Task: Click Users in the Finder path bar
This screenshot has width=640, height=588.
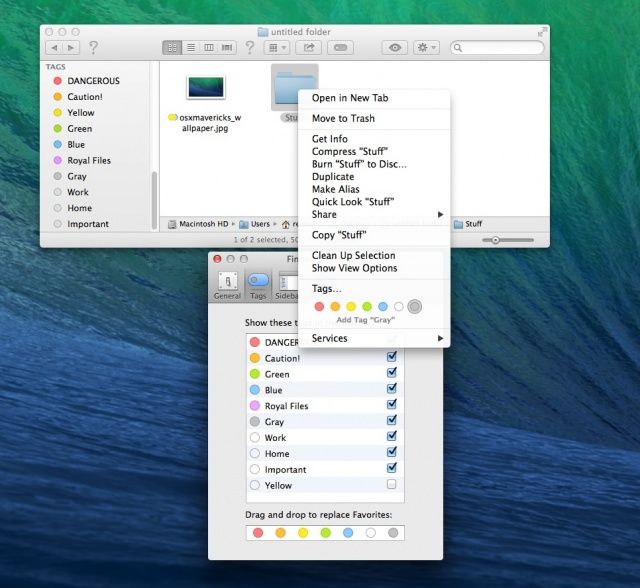Action: [x=254, y=224]
